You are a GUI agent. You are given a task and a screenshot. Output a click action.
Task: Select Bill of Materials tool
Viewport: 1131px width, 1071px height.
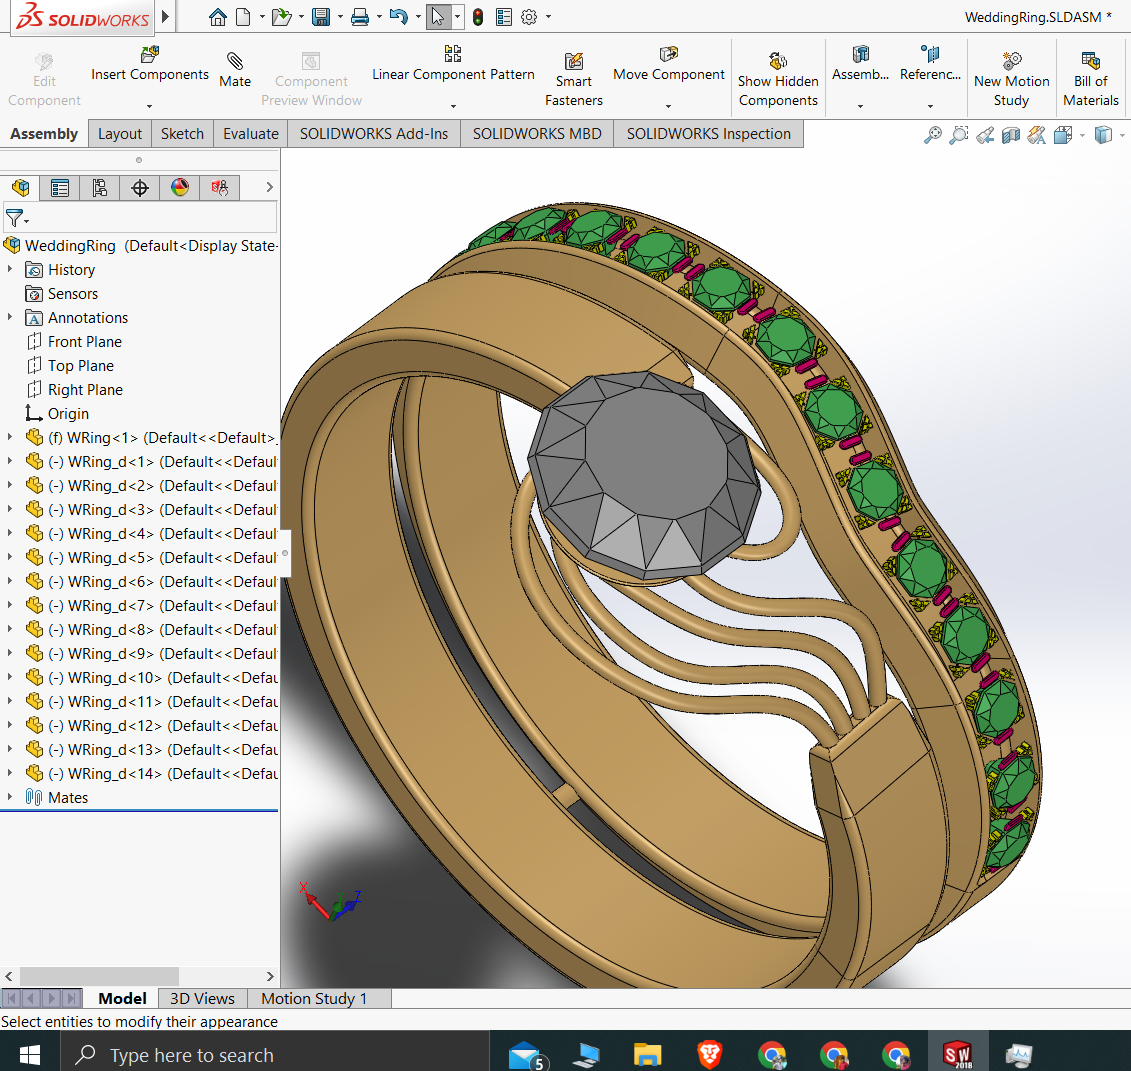point(1090,61)
